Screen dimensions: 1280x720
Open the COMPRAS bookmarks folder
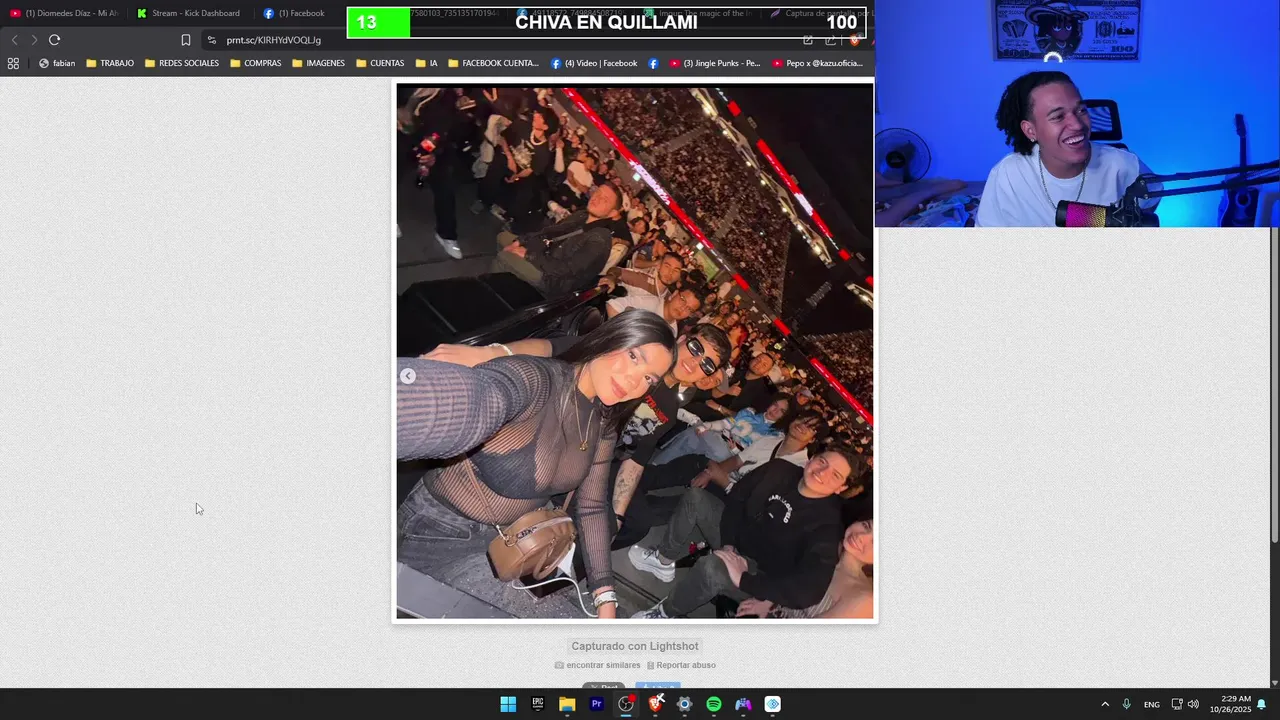coord(256,63)
